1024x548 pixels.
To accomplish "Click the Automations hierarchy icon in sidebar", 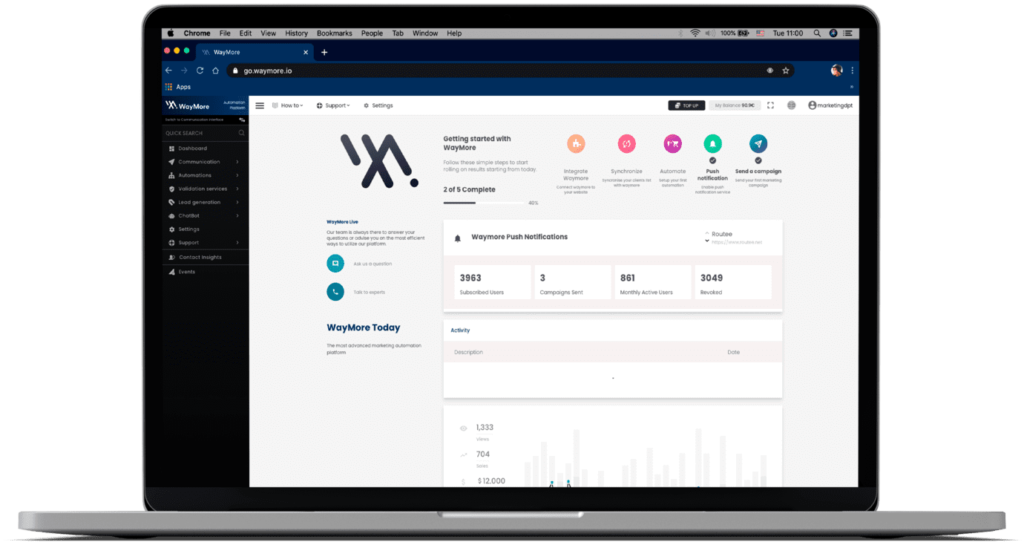I will tap(171, 175).
